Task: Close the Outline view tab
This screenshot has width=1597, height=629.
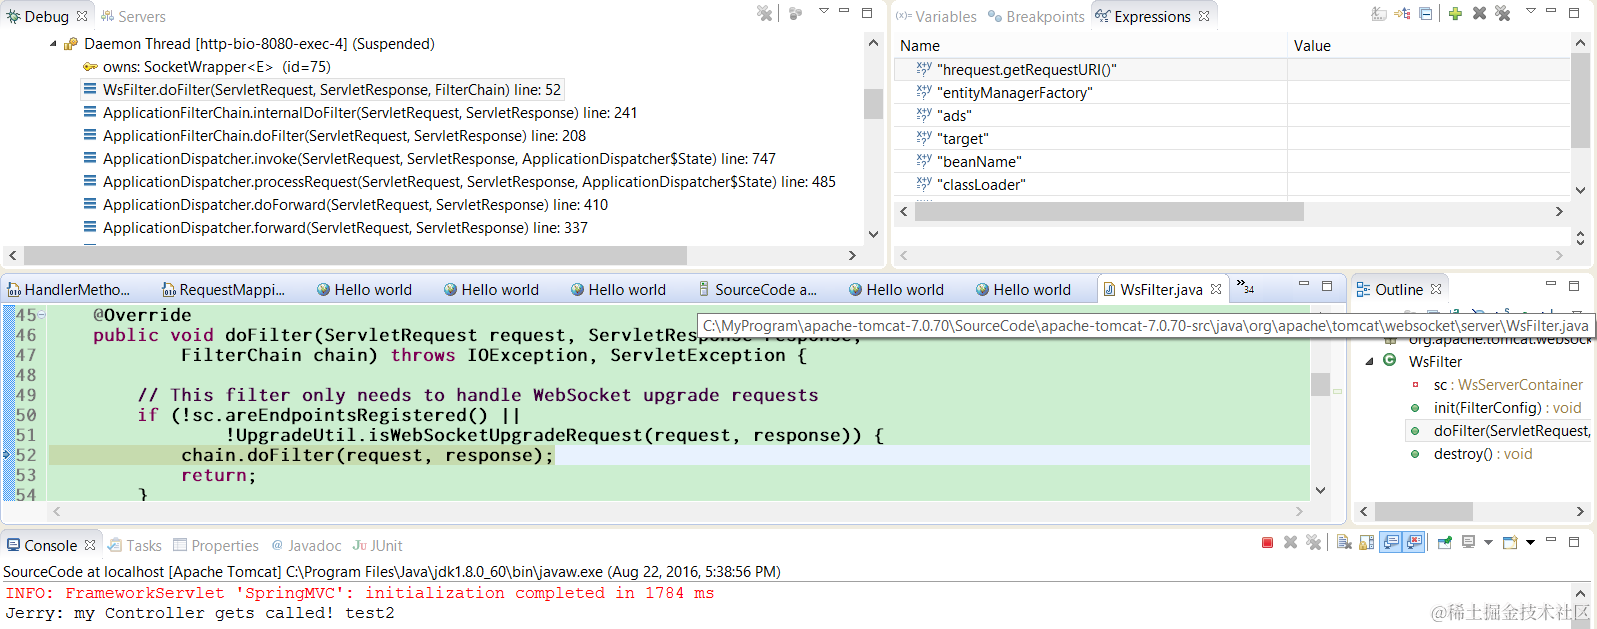Action: point(1436,289)
